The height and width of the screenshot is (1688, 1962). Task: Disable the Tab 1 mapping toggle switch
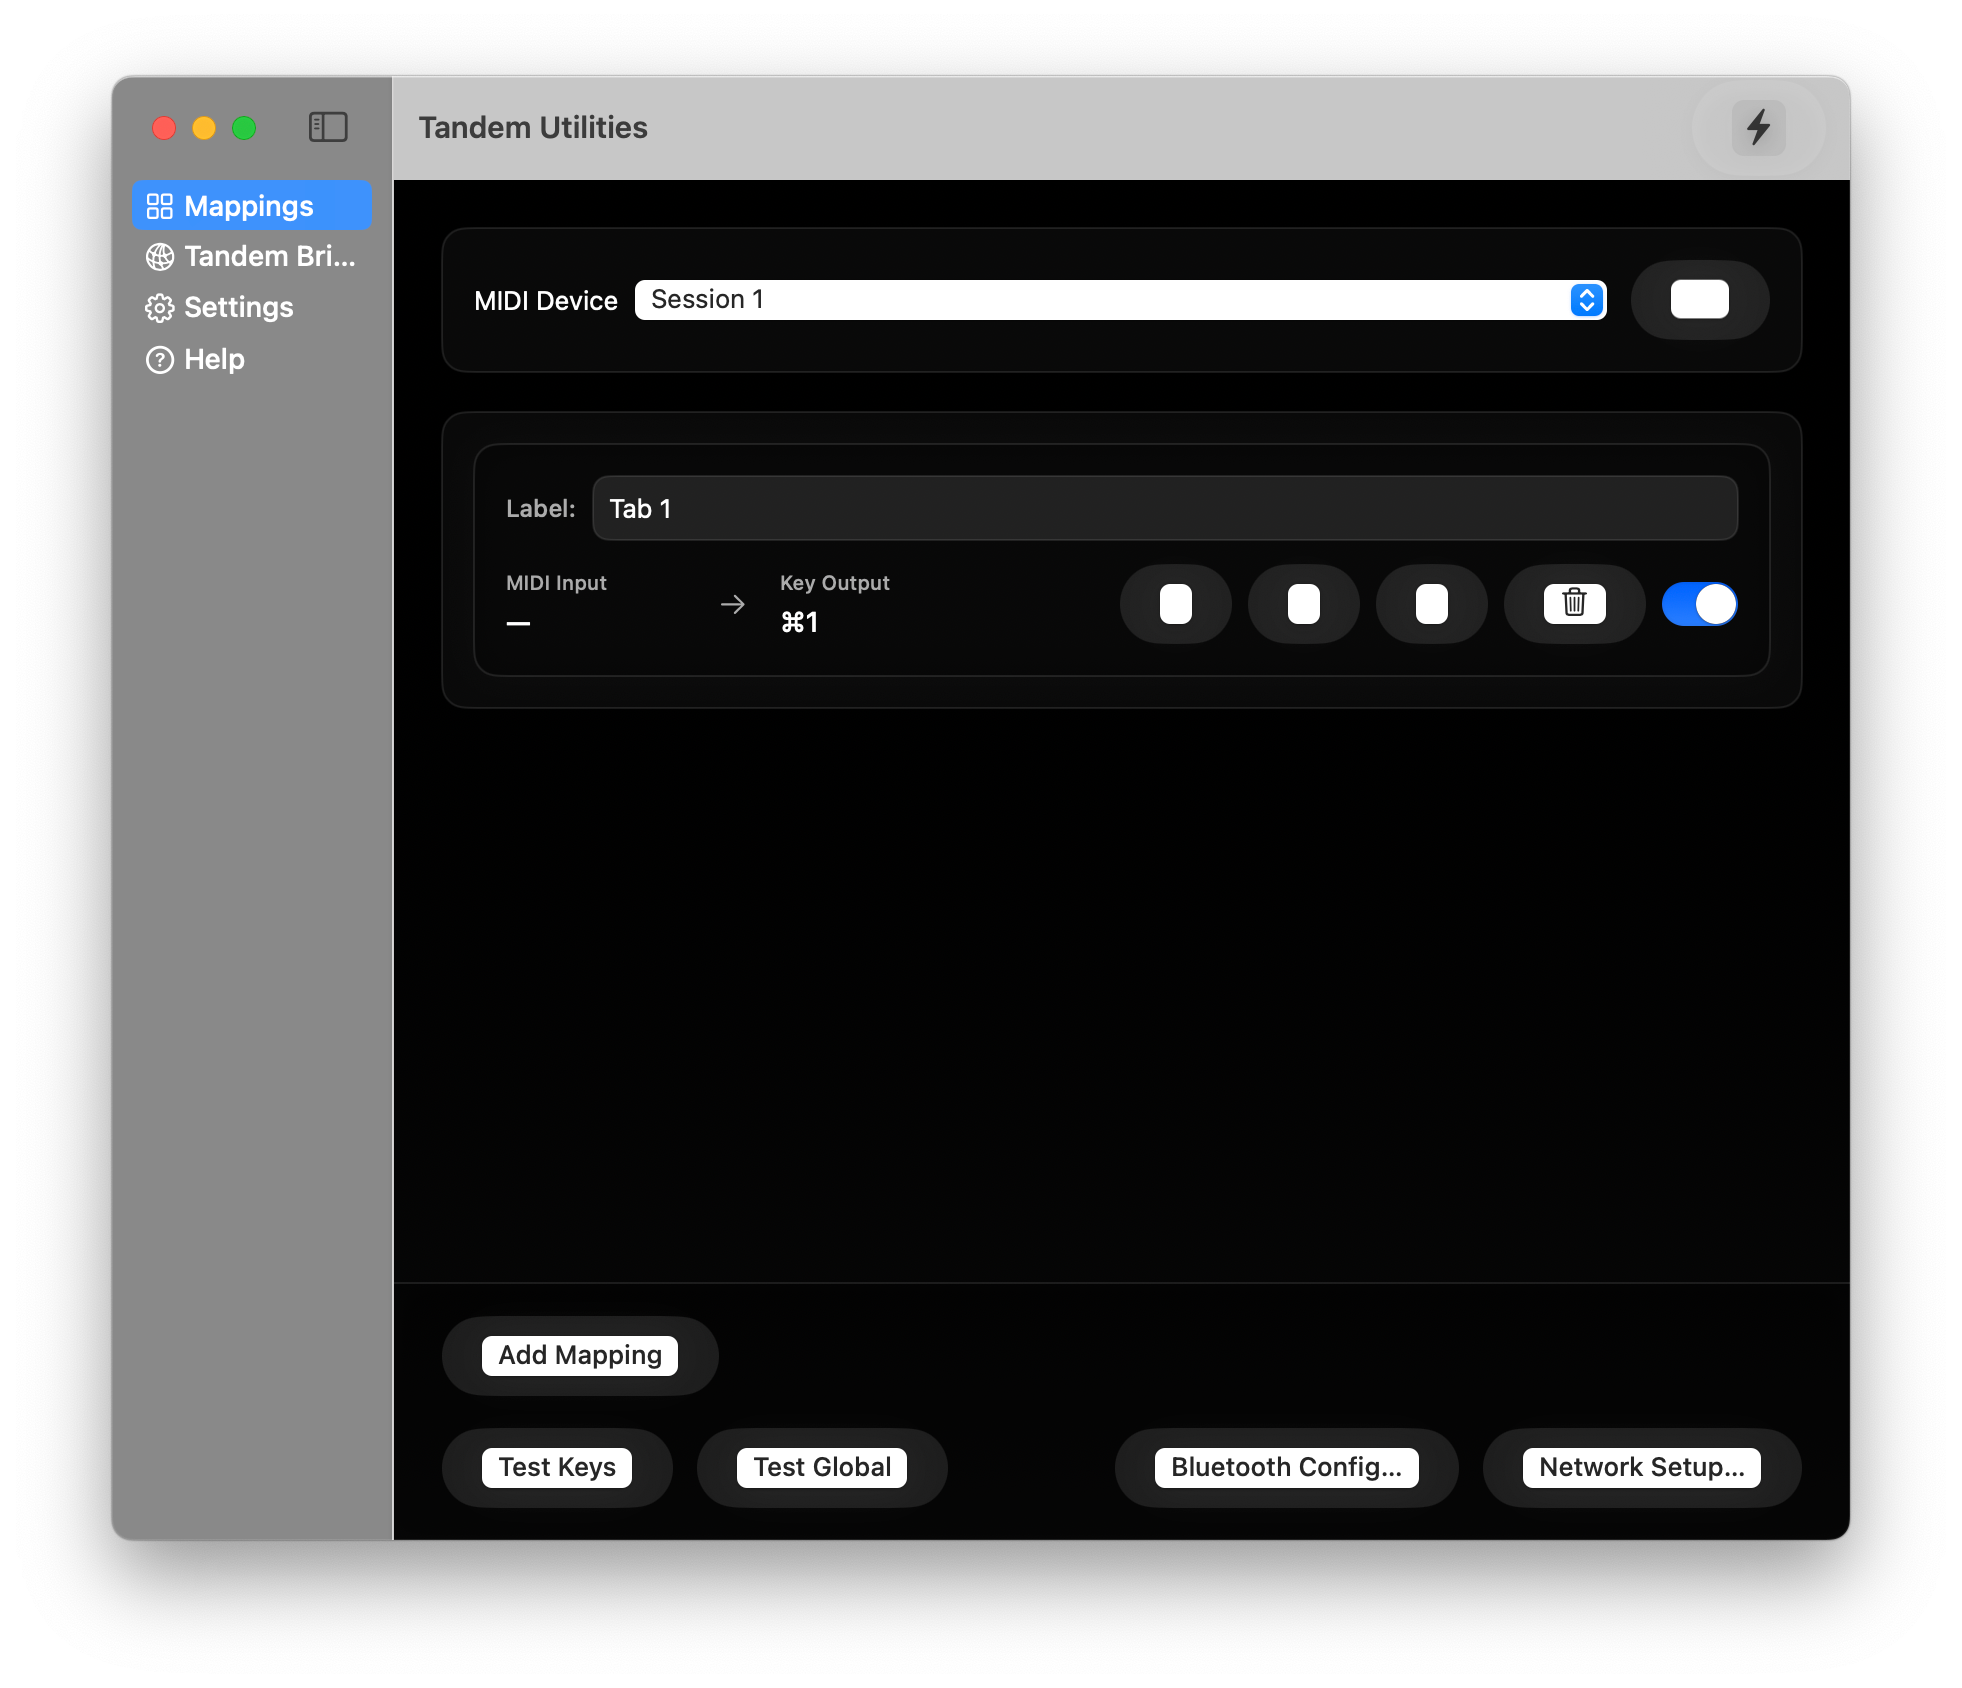click(1699, 604)
